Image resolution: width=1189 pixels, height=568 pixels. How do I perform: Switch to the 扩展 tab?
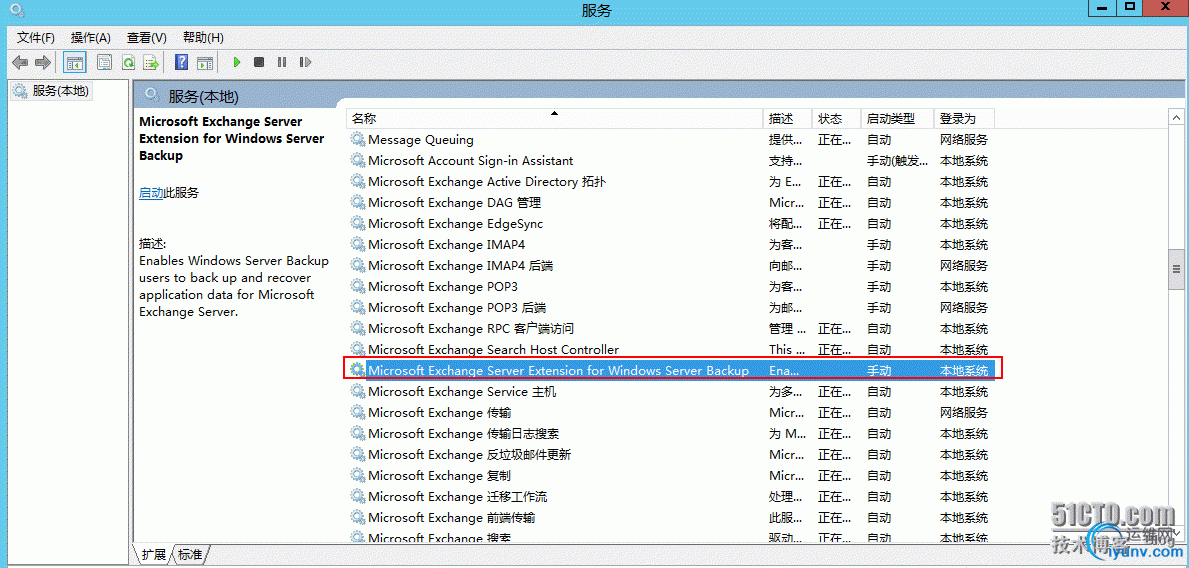[x=154, y=554]
